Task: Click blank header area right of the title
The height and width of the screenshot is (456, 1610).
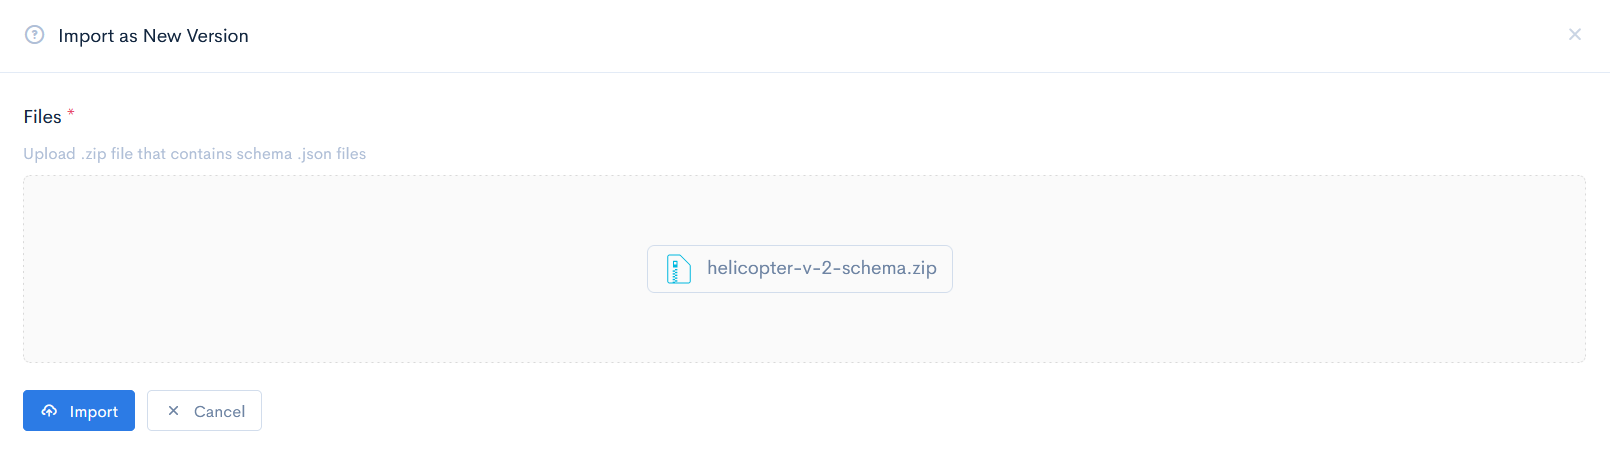Action: (x=900, y=36)
